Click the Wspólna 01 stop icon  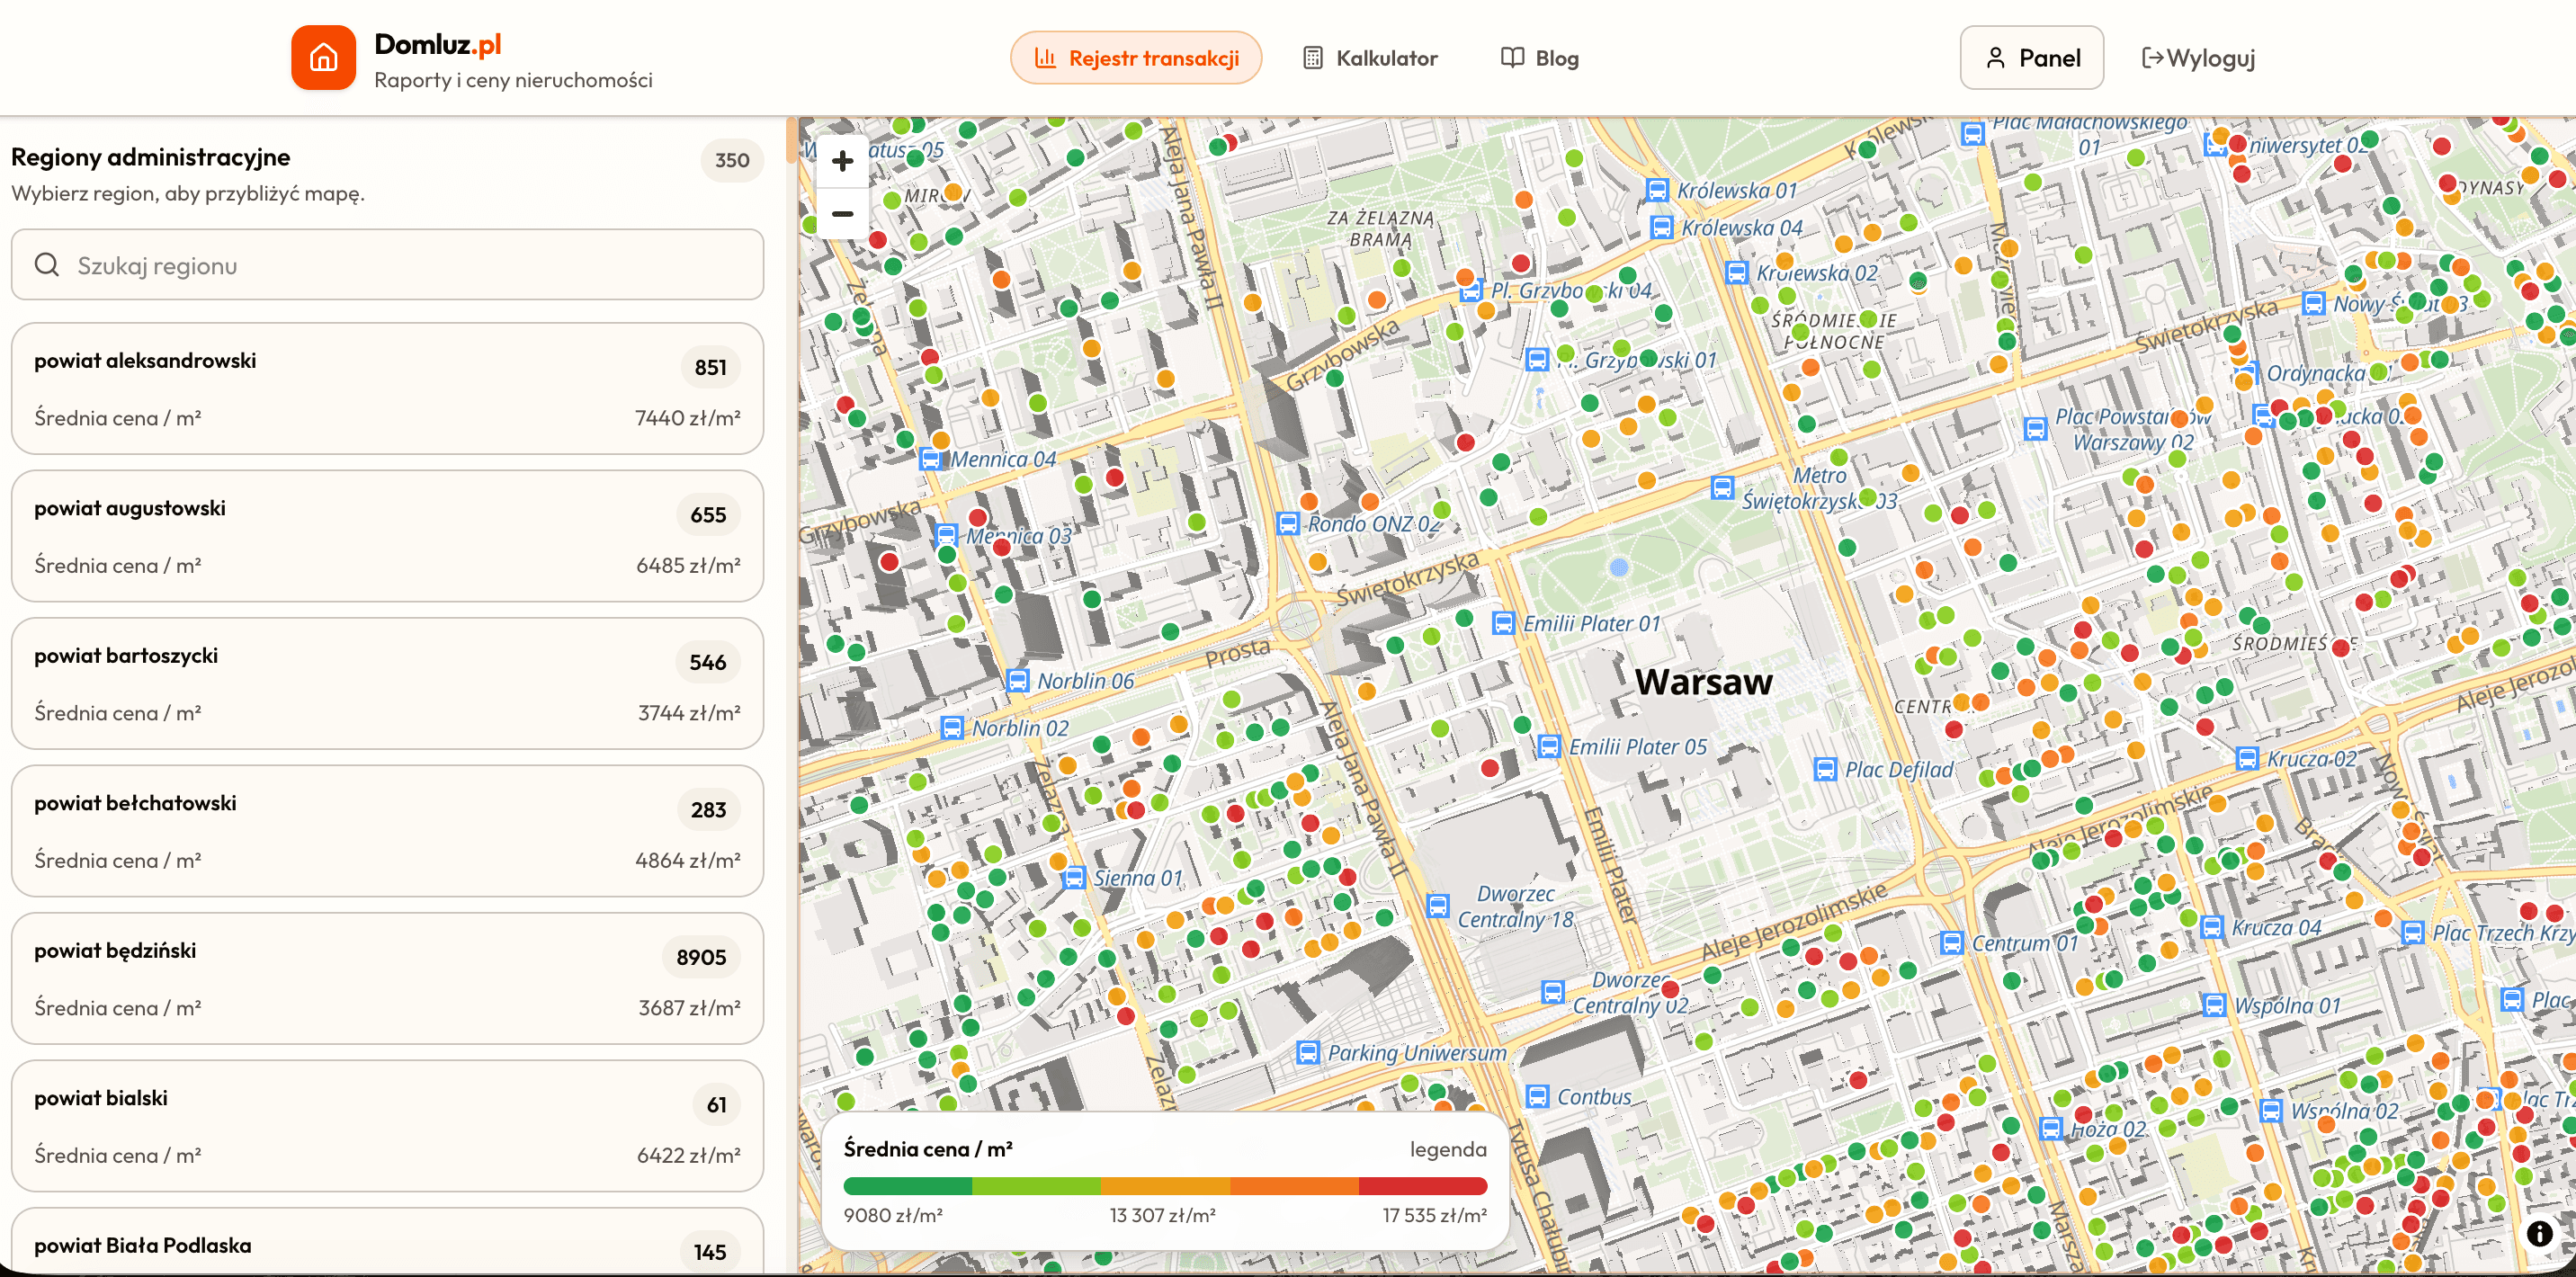coord(2215,1005)
